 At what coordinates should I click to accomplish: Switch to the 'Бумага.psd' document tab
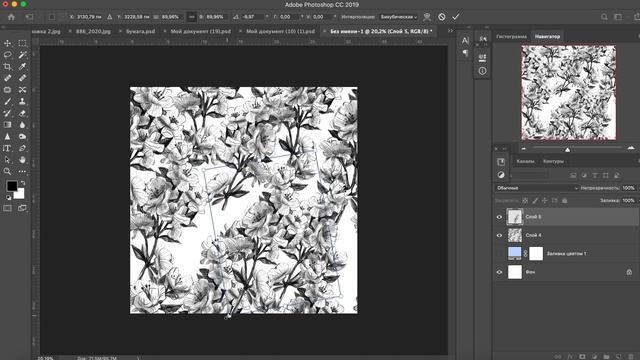coord(140,31)
